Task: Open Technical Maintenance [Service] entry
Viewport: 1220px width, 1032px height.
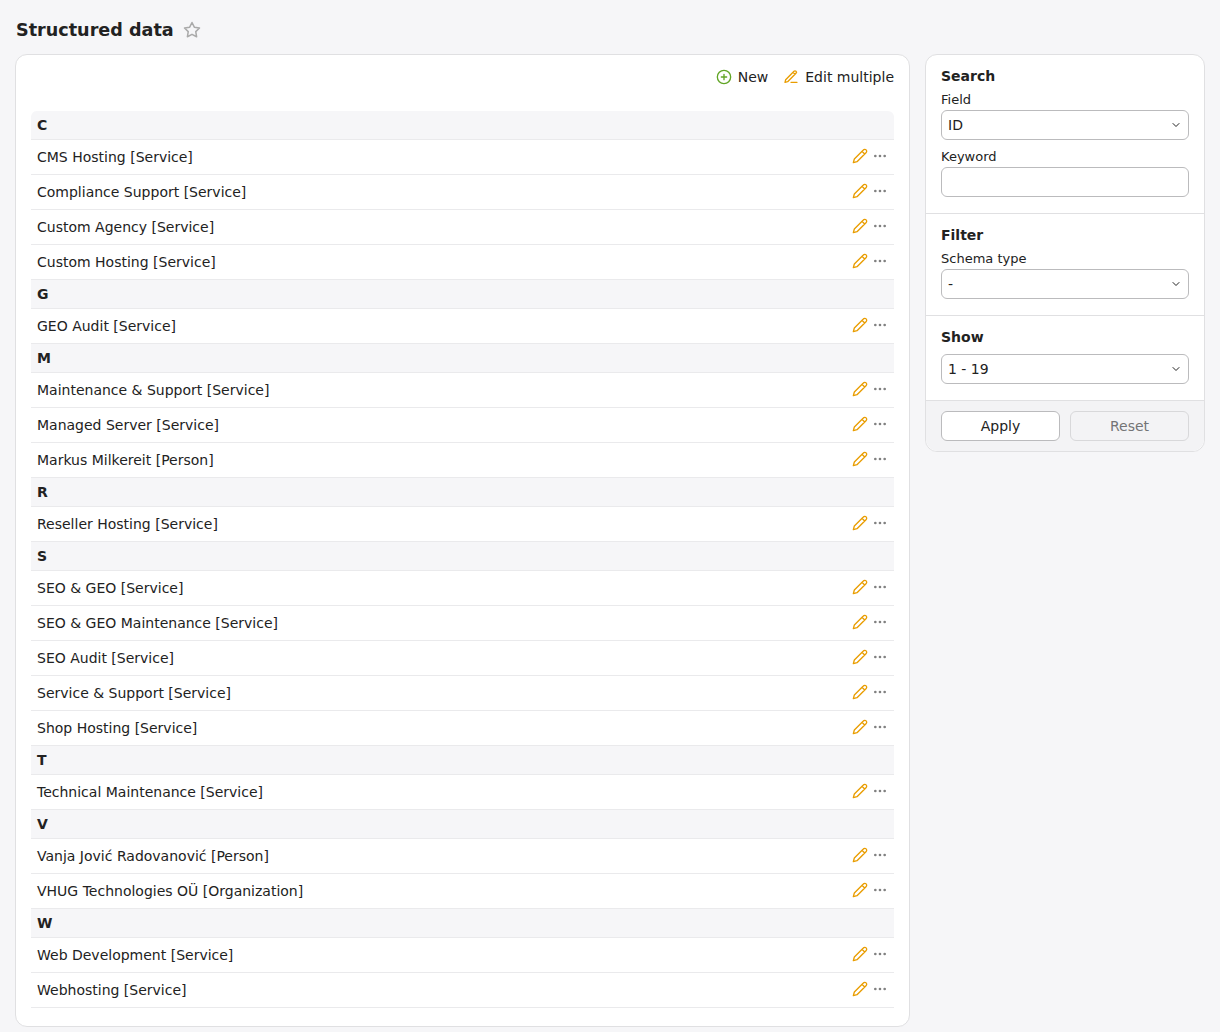Action: (x=150, y=792)
